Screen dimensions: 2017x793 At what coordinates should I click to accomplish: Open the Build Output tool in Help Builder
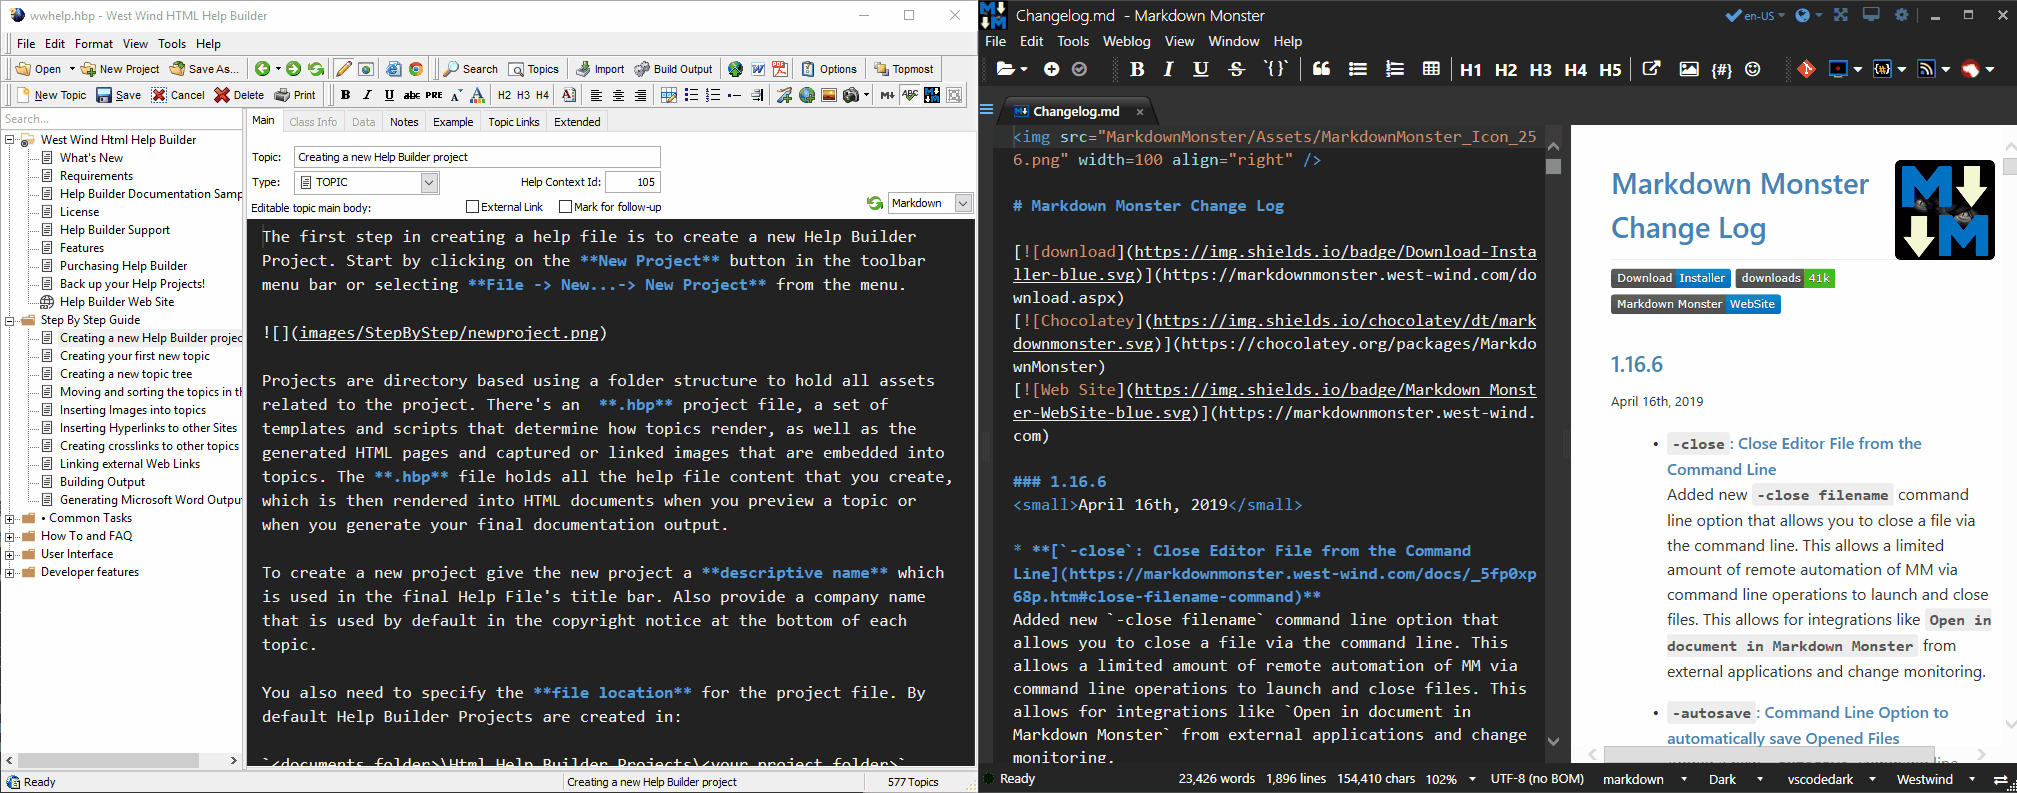(673, 69)
